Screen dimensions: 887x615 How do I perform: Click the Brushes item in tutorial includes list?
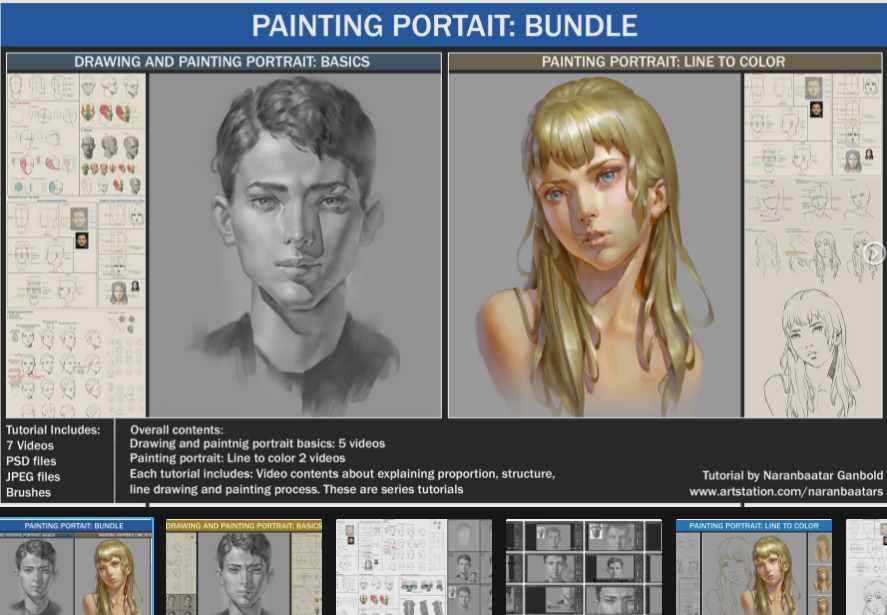(x=29, y=492)
